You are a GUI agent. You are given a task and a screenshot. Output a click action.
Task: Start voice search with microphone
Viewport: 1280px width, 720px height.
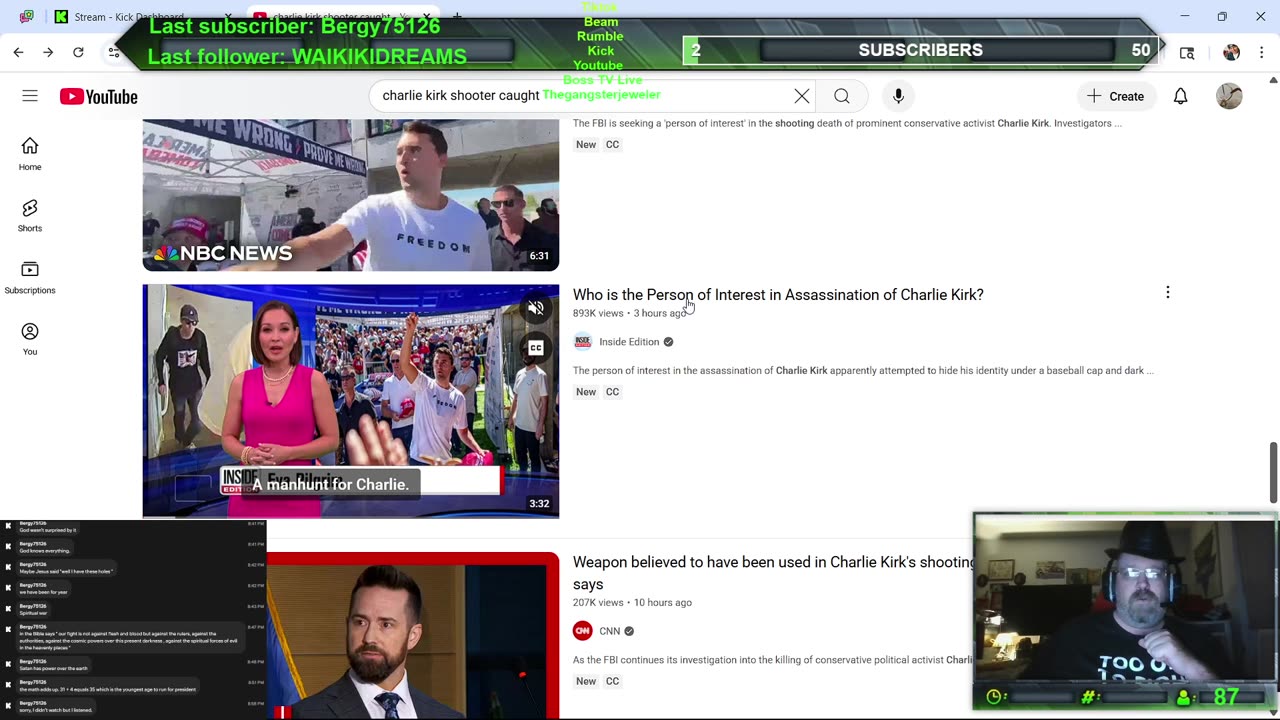click(x=898, y=96)
